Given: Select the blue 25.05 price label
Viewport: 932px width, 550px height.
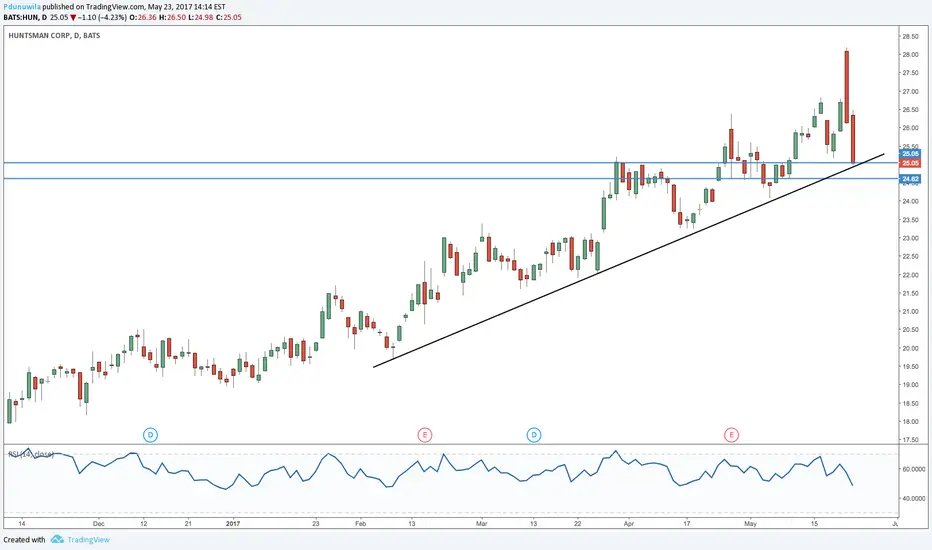Looking at the screenshot, I should 910,153.
